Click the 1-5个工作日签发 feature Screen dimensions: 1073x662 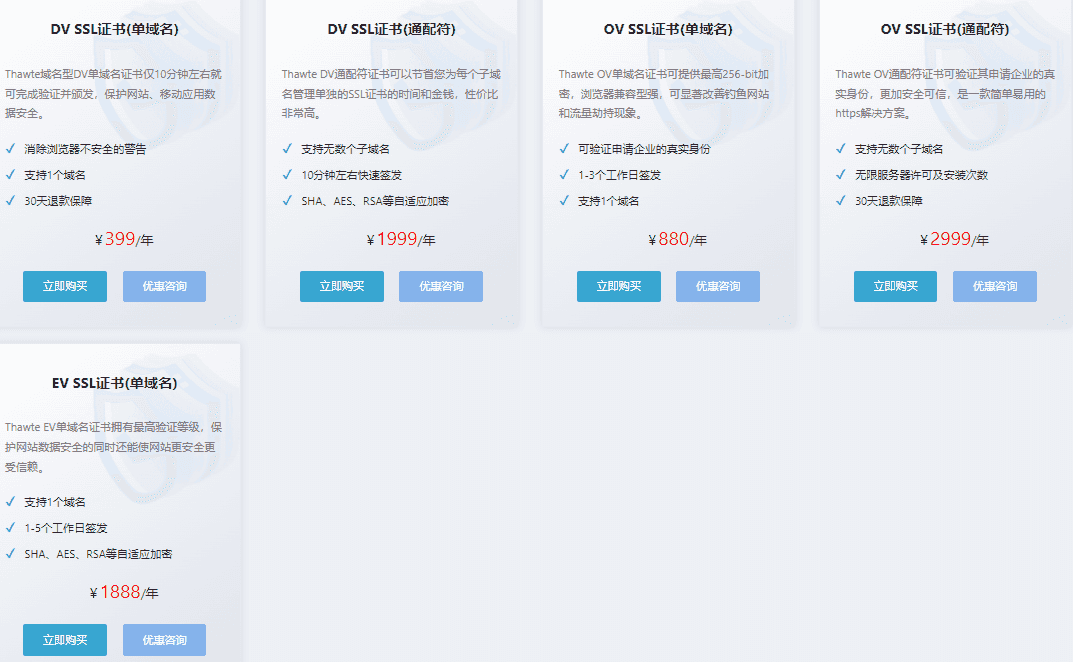tap(66, 529)
